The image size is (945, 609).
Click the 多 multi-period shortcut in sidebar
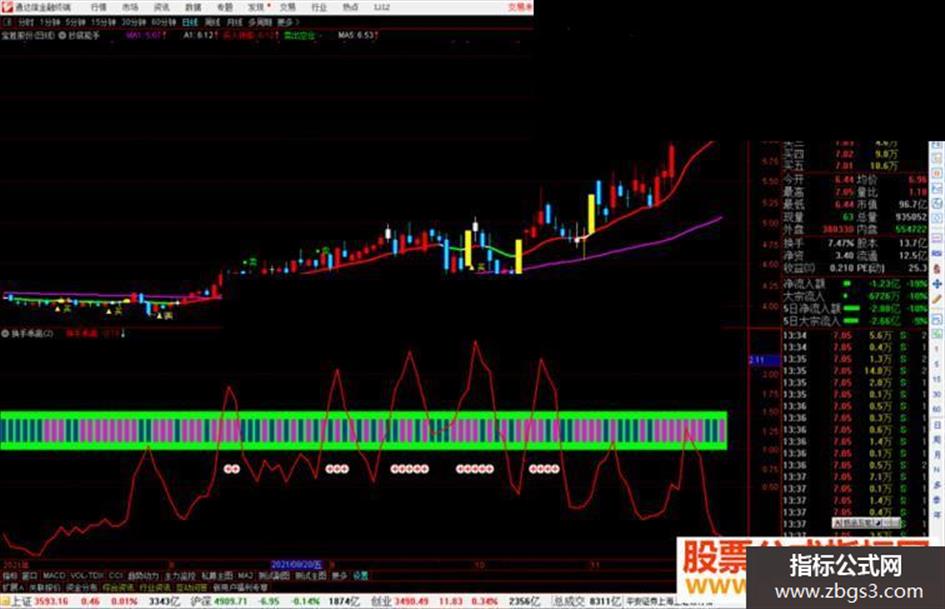pyautogui.click(x=937, y=485)
